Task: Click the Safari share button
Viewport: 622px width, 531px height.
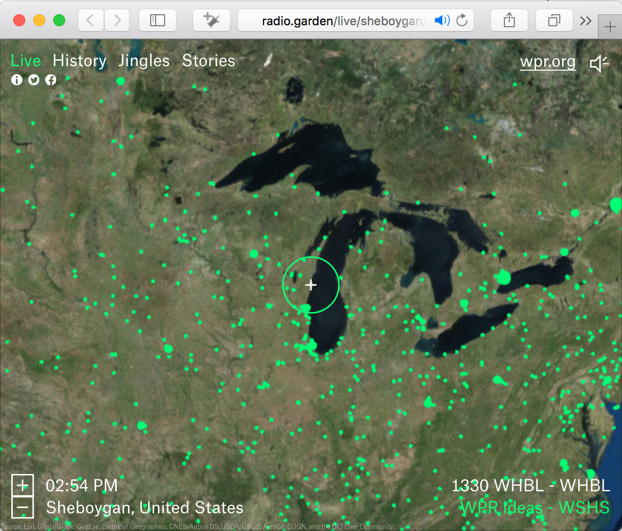Action: pyautogui.click(x=509, y=20)
